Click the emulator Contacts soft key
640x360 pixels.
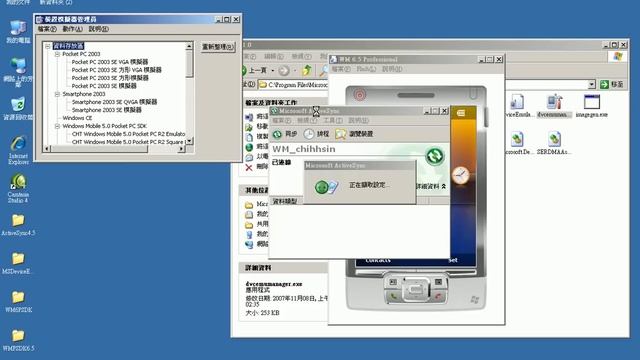[378, 260]
